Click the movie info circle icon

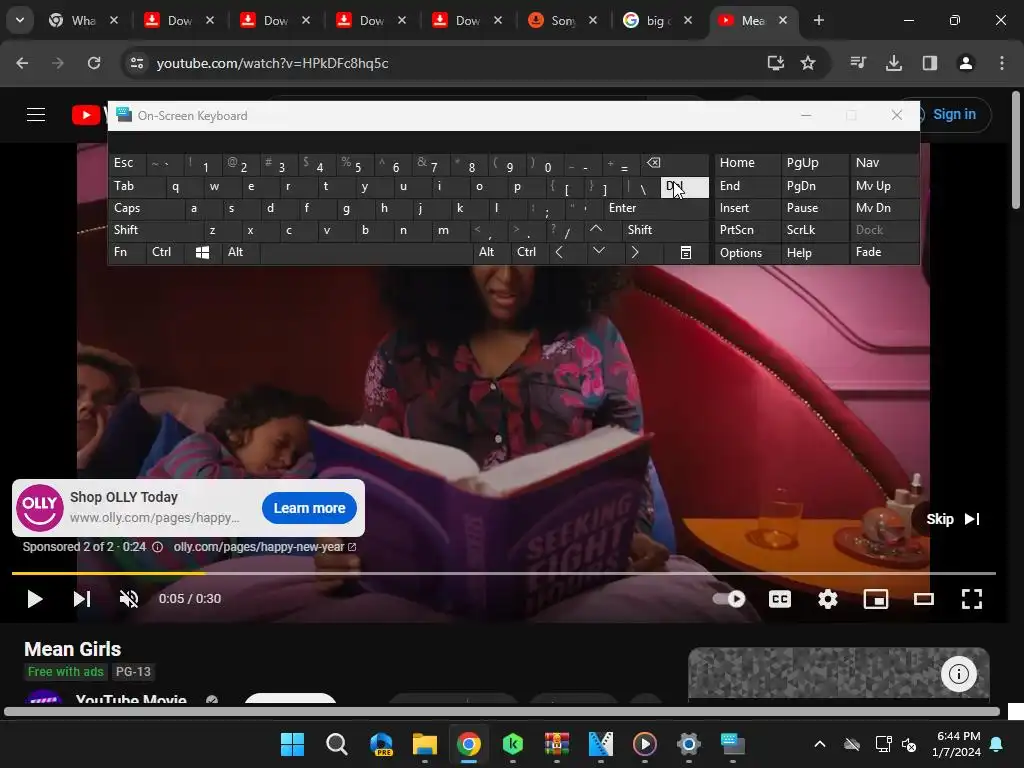959,673
